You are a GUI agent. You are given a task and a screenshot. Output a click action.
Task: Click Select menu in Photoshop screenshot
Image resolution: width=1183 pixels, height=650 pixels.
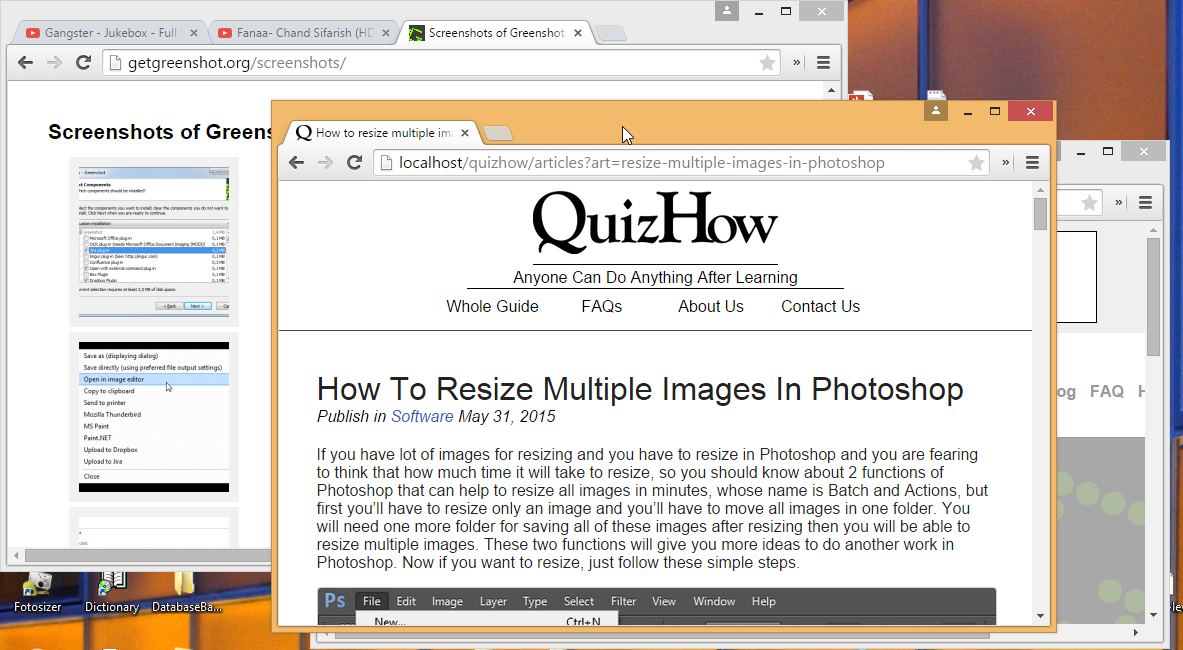pyautogui.click(x=579, y=601)
